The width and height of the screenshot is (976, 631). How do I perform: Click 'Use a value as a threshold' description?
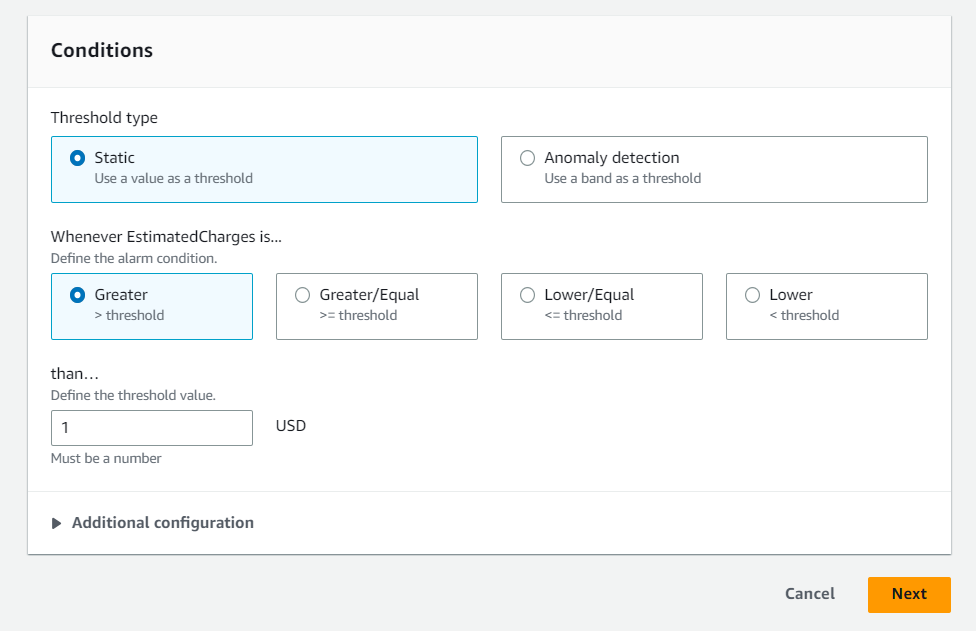174,179
